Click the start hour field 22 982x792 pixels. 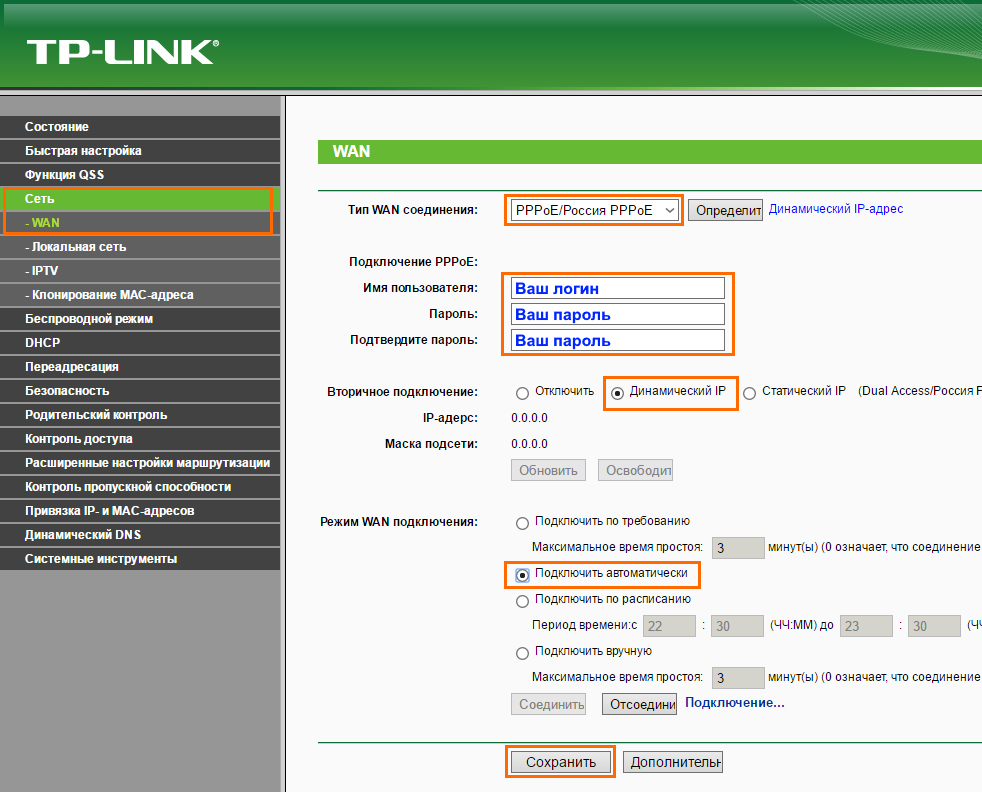[669, 626]
